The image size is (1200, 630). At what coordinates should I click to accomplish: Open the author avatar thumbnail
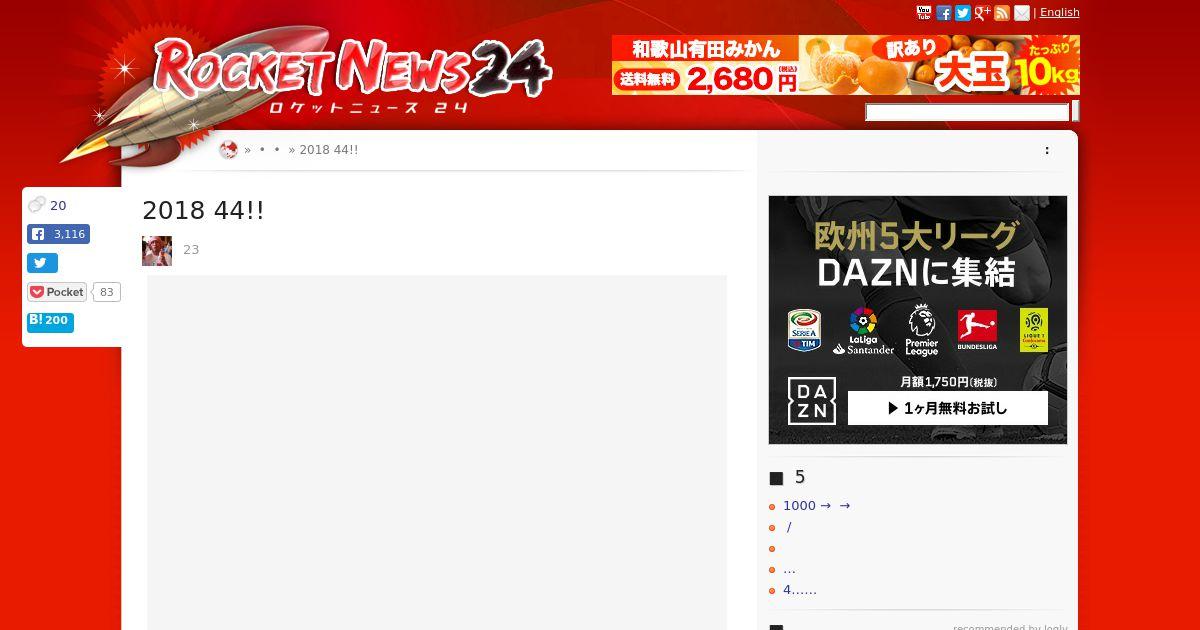tap(157, 251)
